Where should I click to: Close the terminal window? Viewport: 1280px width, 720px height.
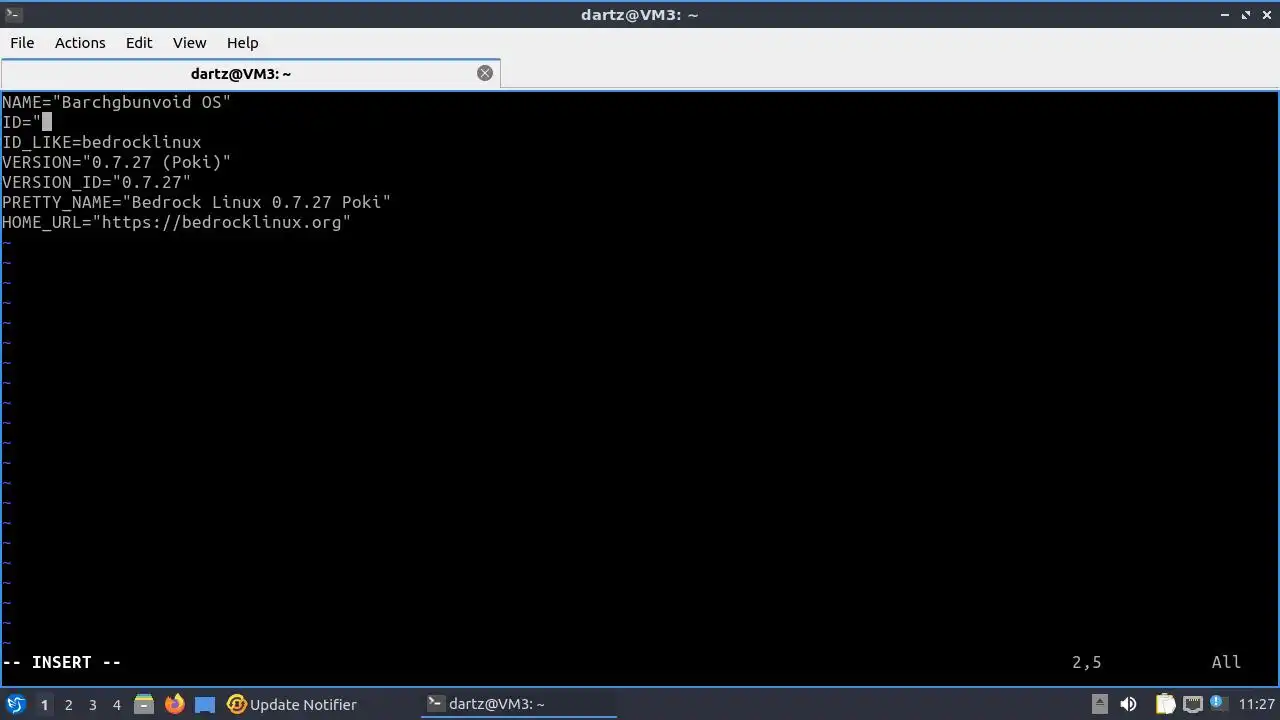click(1267, 15)
